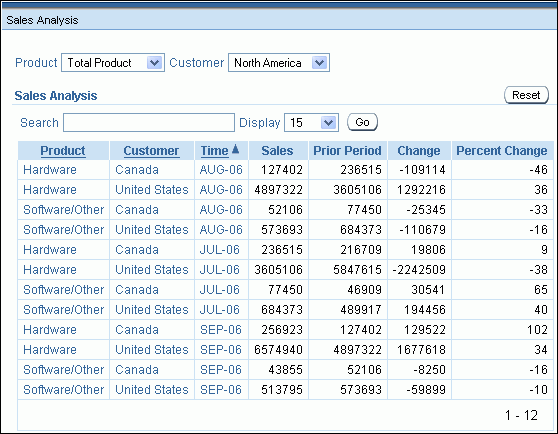Click the Change value 129522
The height and width of the screenshot is (434, 558).
(x=425, y=330)
